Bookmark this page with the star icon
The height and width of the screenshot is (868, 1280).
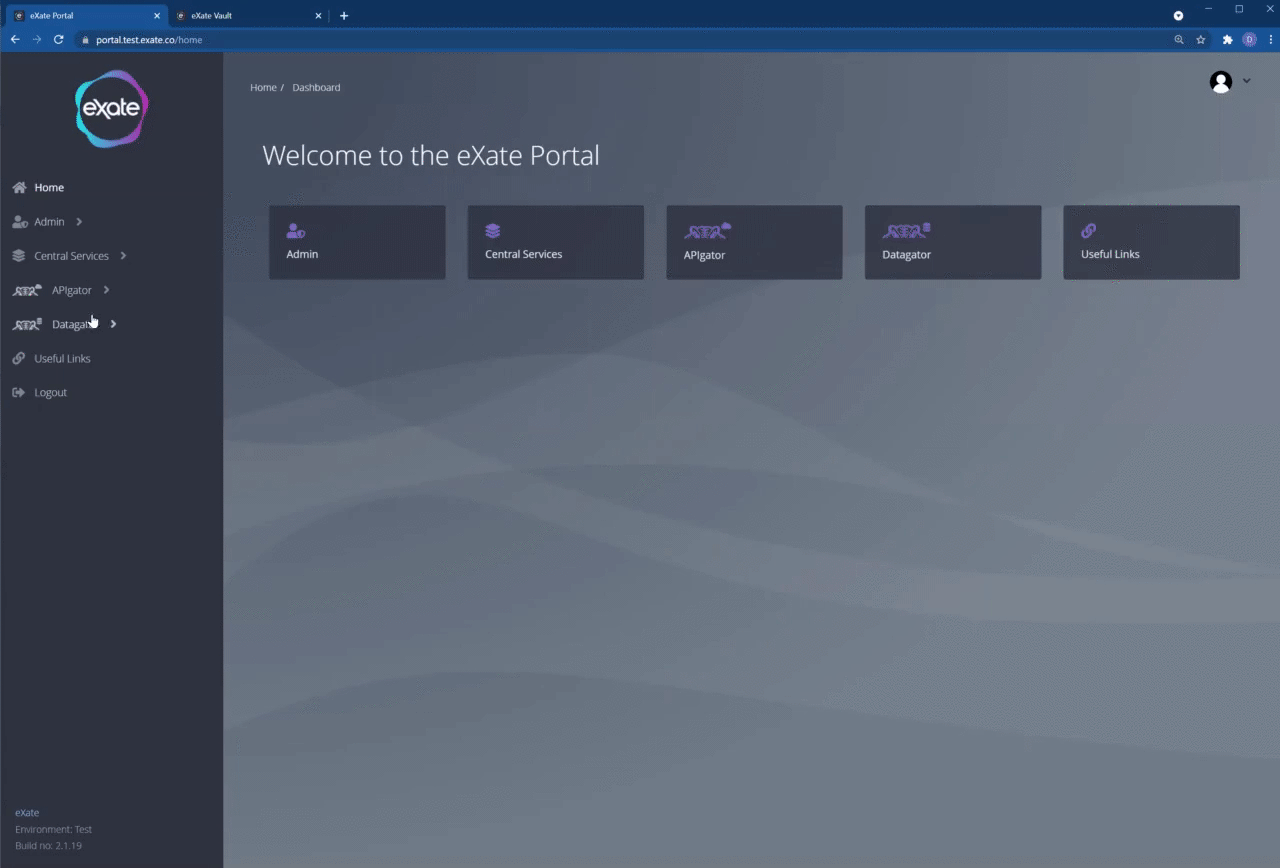coord(1201,40)
